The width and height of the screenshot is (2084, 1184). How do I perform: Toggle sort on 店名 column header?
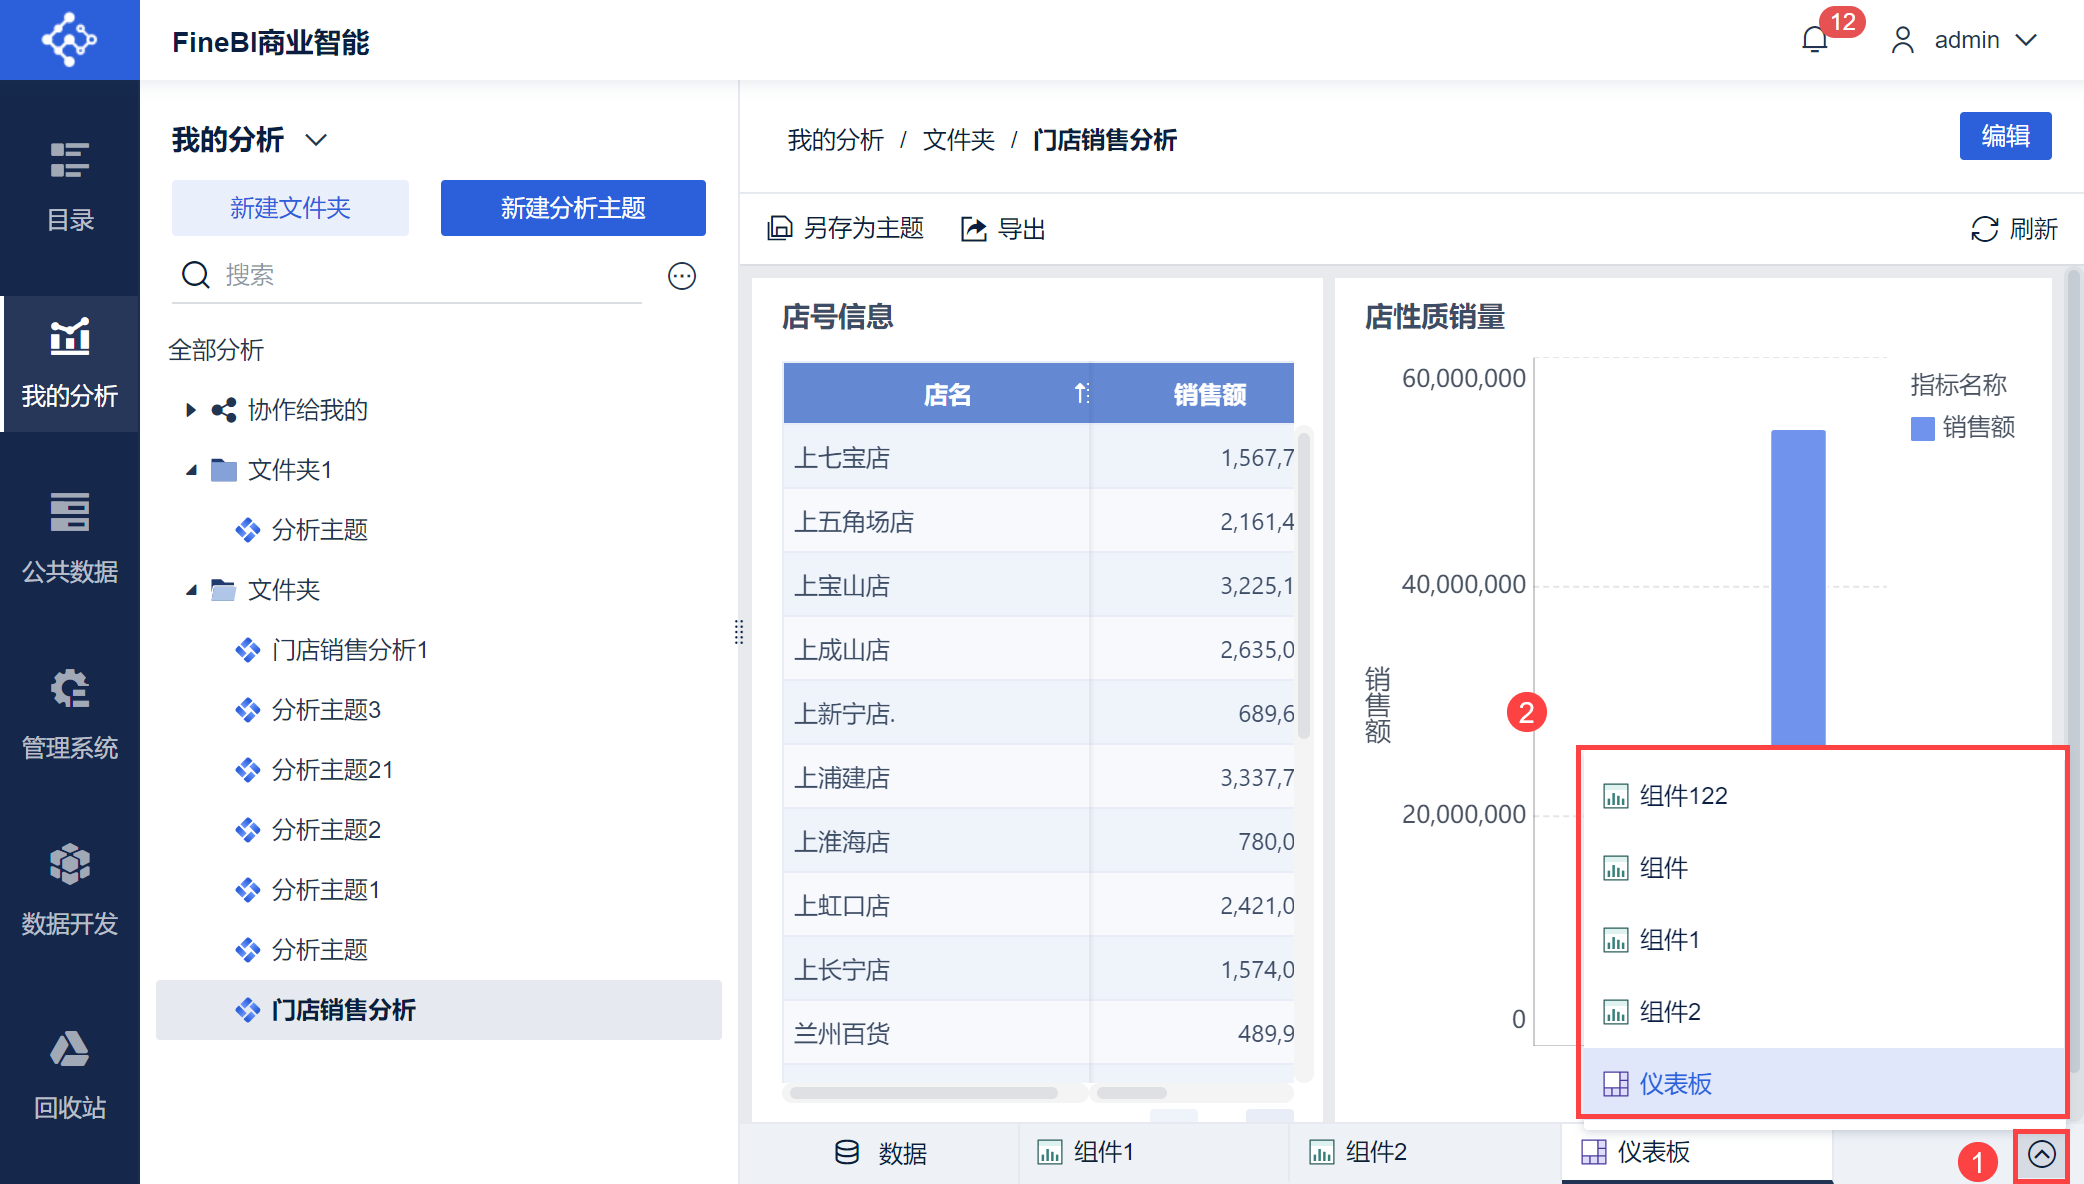point(1081,394)
